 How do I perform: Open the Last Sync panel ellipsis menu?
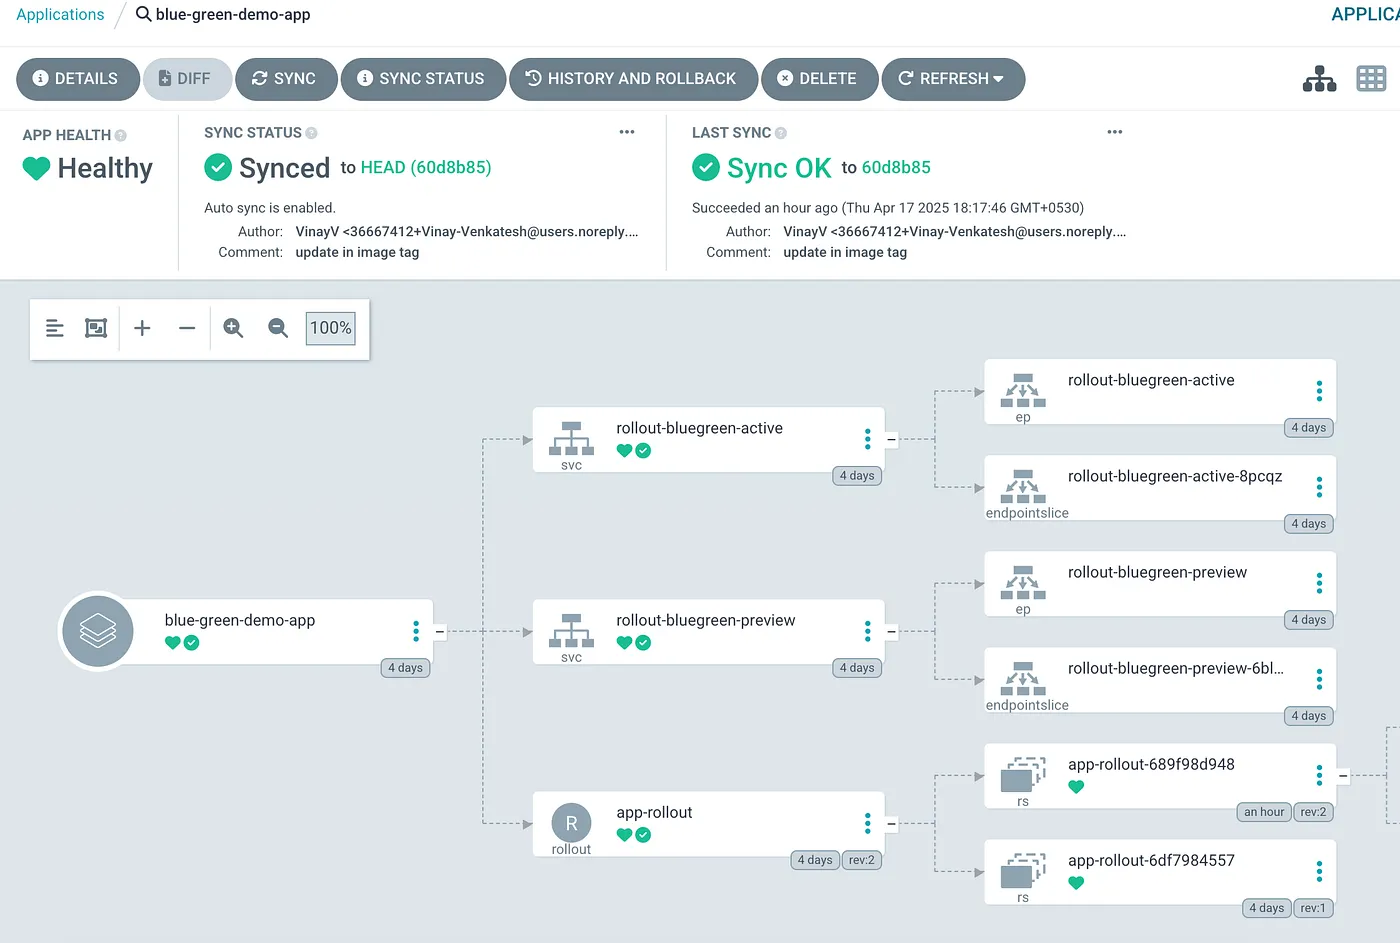(1115, 132)
